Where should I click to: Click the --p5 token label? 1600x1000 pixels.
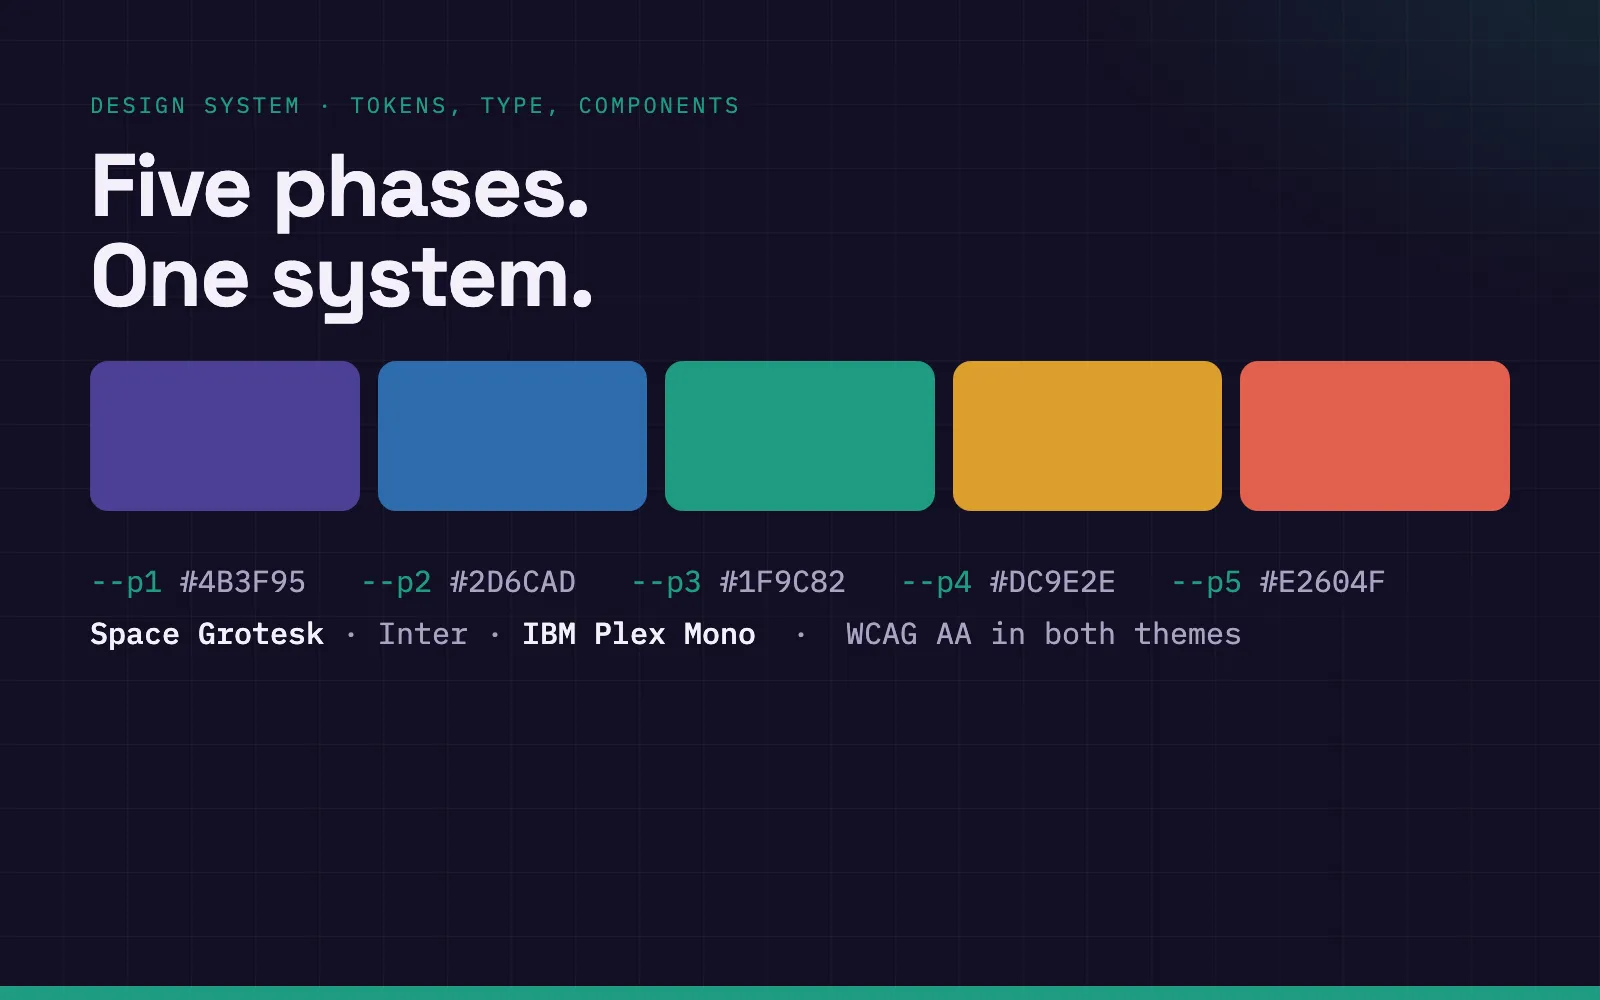1206,582
